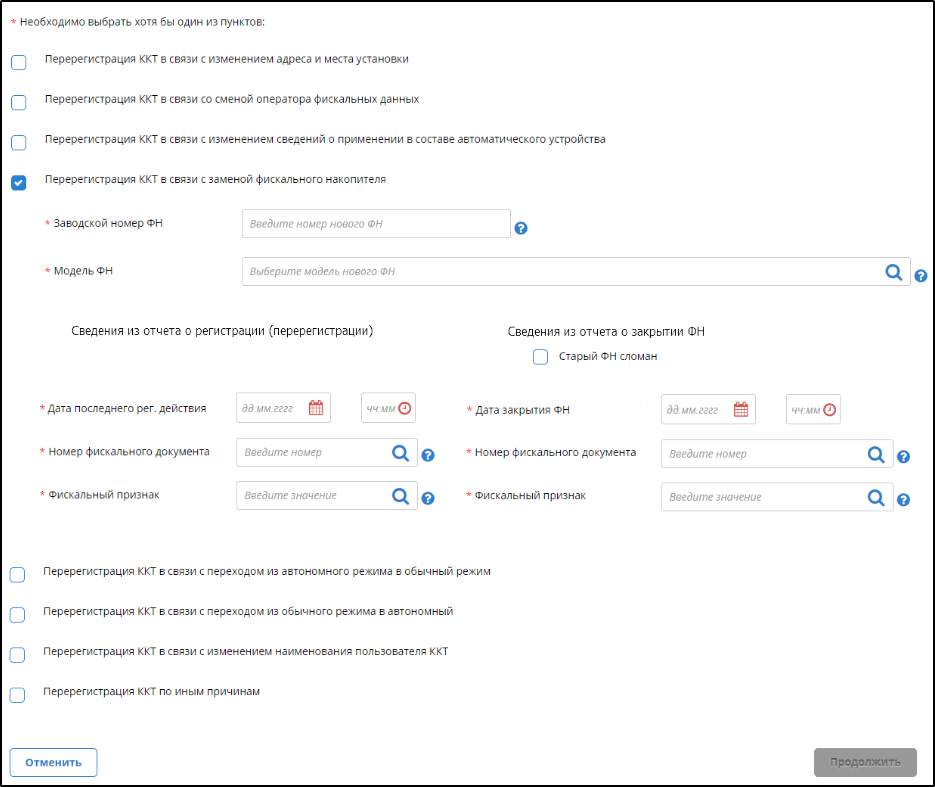Image resolution: width=935 pixels, height=787 pixels.
Task: Click help icon next to Модель ФН
Action: click(x=921, y=275)
